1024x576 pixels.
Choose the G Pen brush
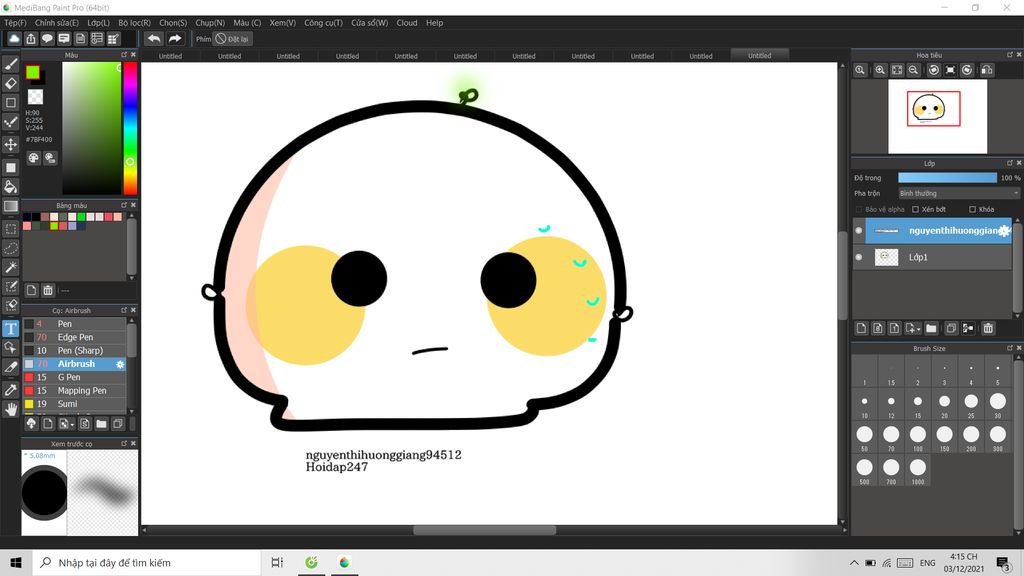point(75,377)
